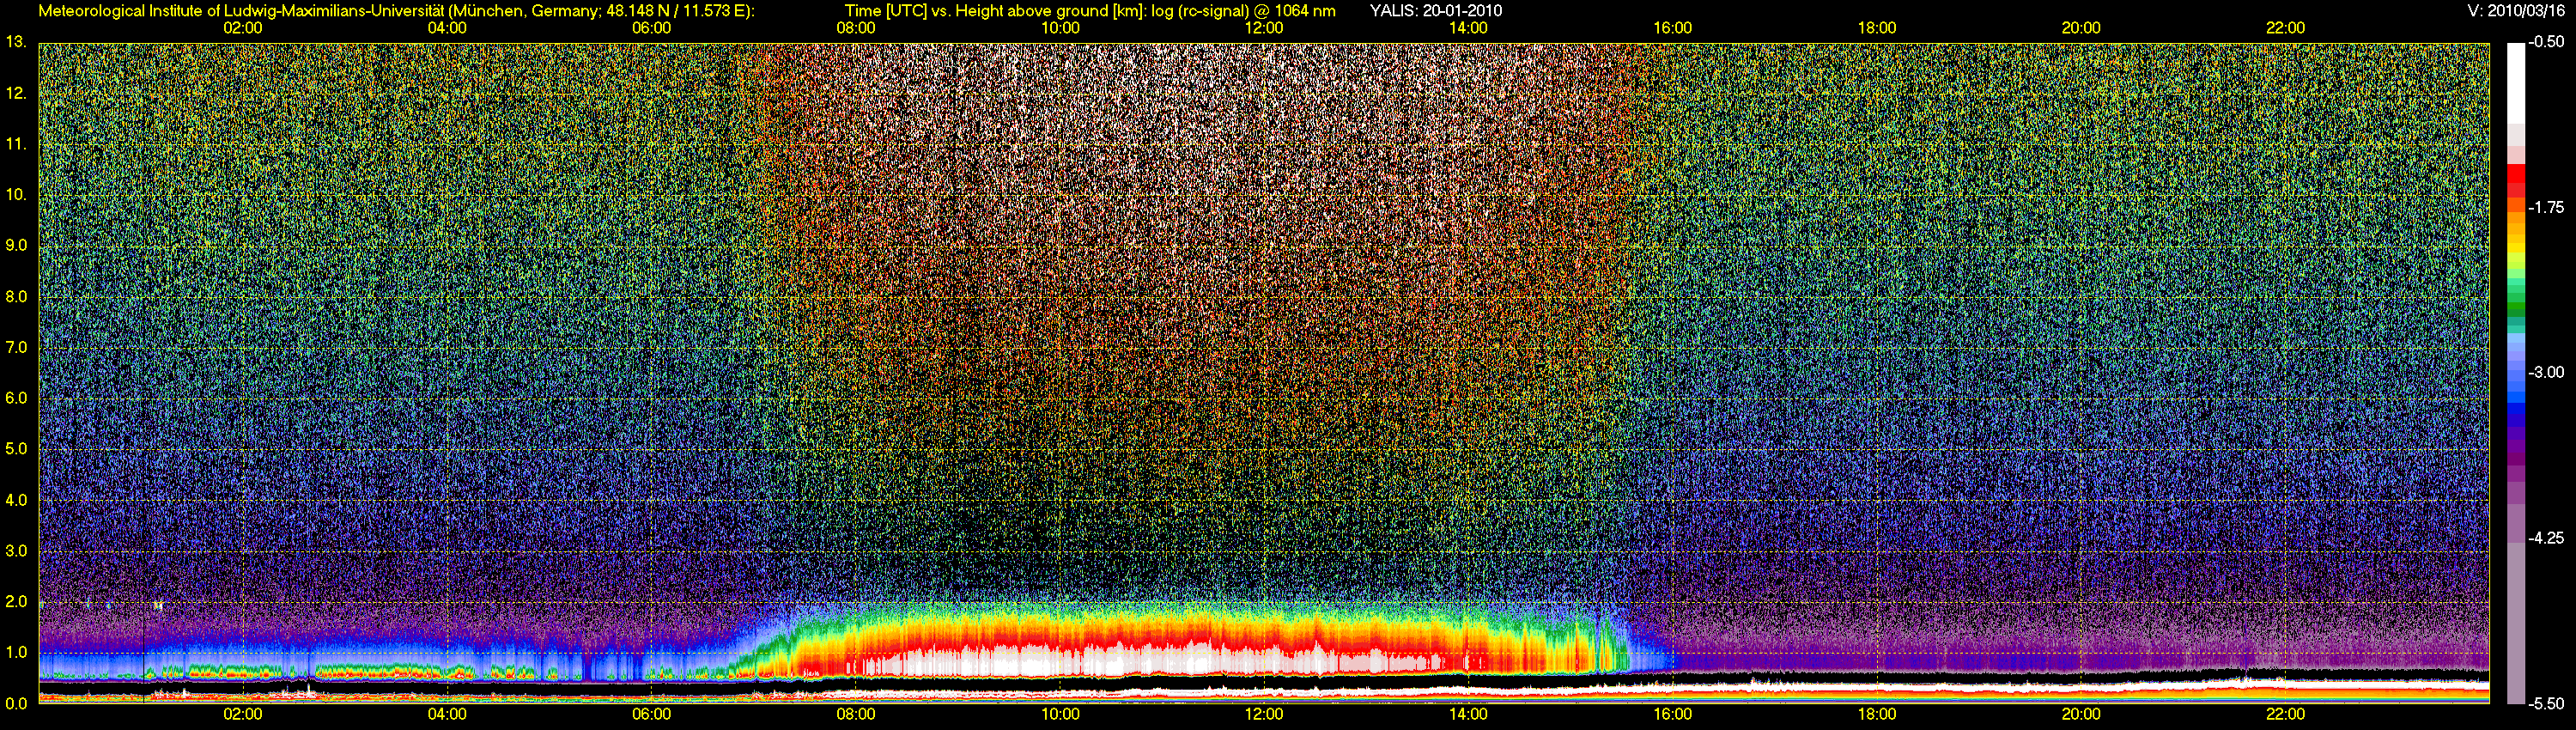Select the '7.0' height axis label
This screenshot has width=2576, height=730.
pos(16,347)
